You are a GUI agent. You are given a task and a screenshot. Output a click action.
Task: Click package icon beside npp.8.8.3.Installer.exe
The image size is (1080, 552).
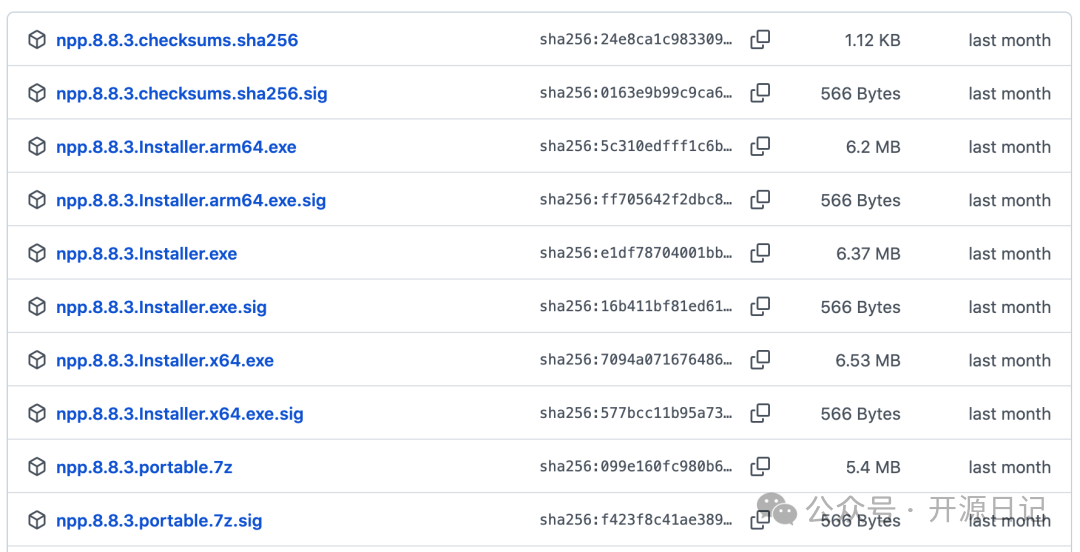coord(37,253)
